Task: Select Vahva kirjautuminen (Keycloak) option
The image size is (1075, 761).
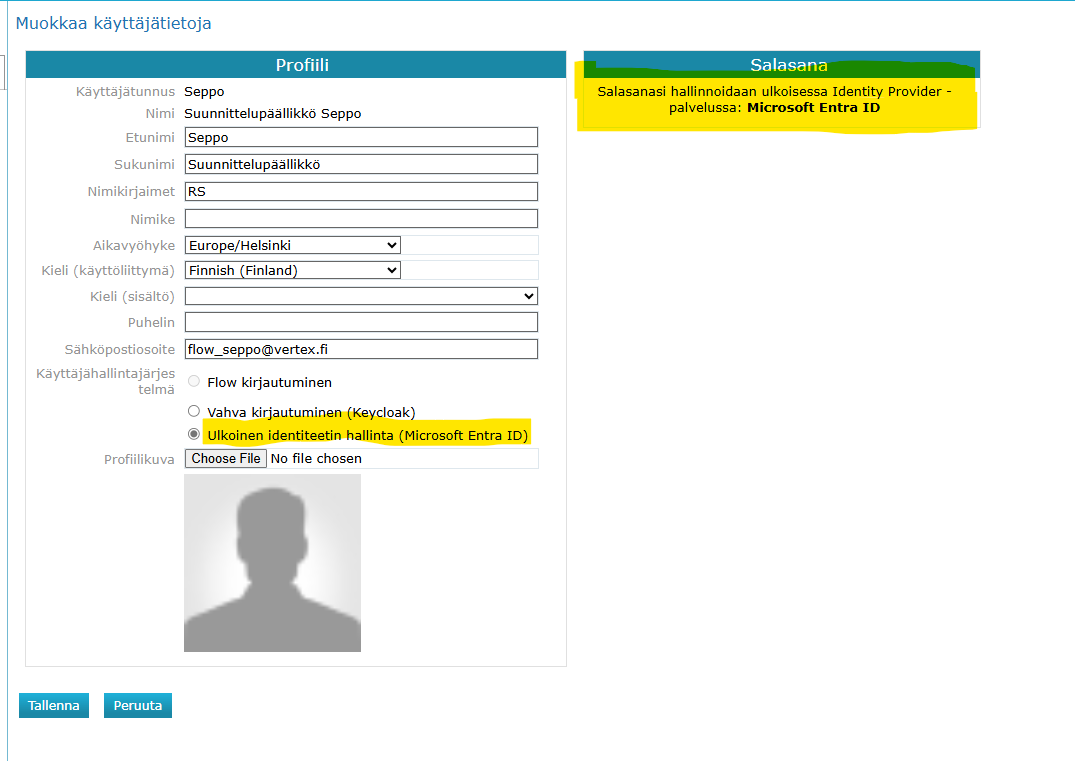Action: [x=194, y=411]
